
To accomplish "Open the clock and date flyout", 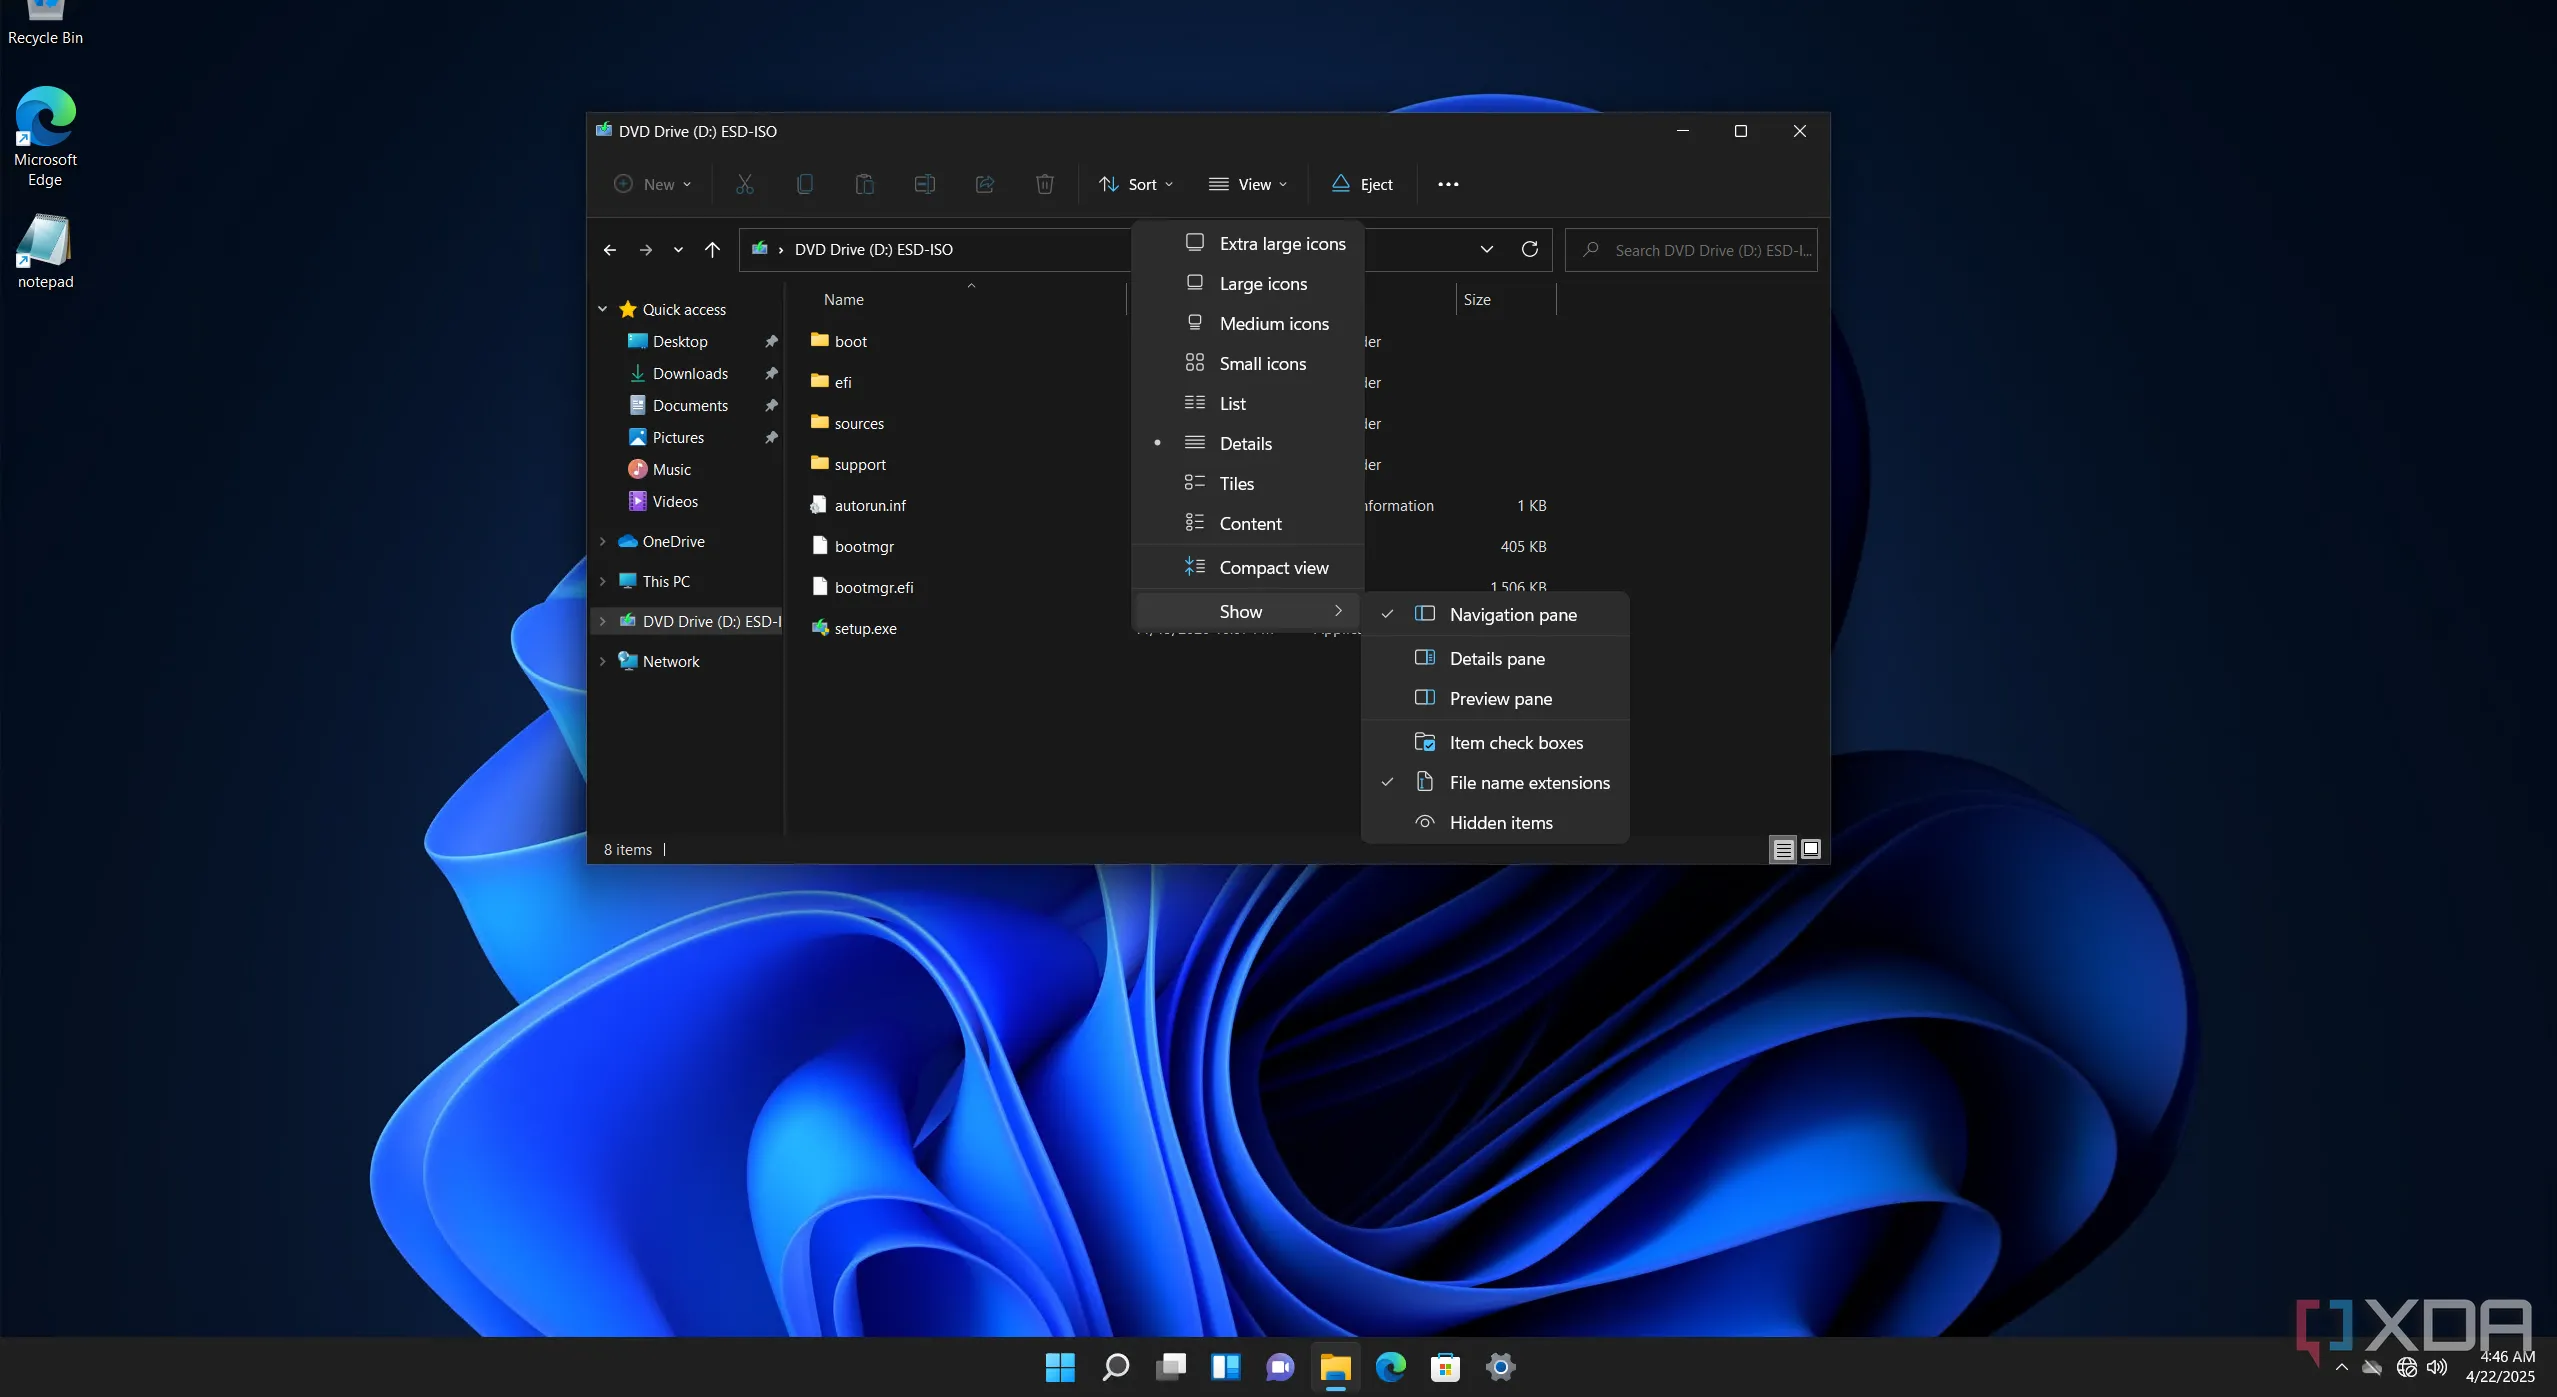I will [x=2500, y=1367].
